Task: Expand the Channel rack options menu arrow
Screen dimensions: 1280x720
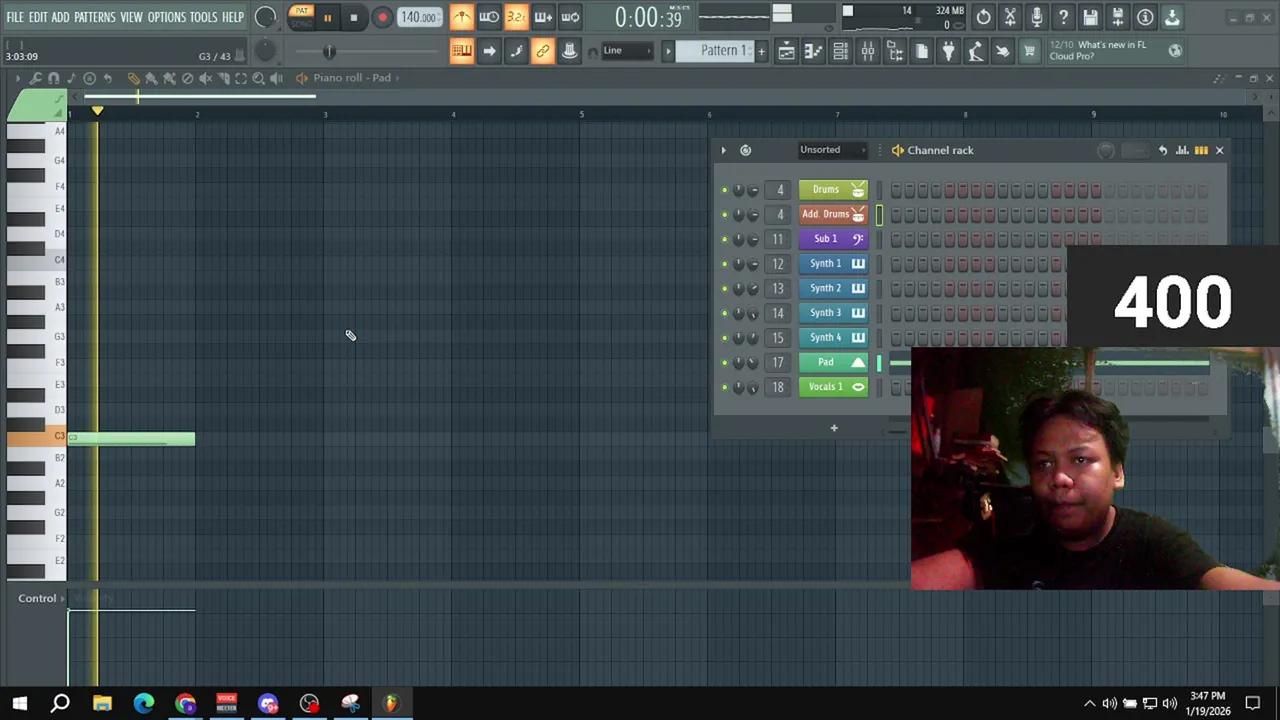Action: (723, 150)
